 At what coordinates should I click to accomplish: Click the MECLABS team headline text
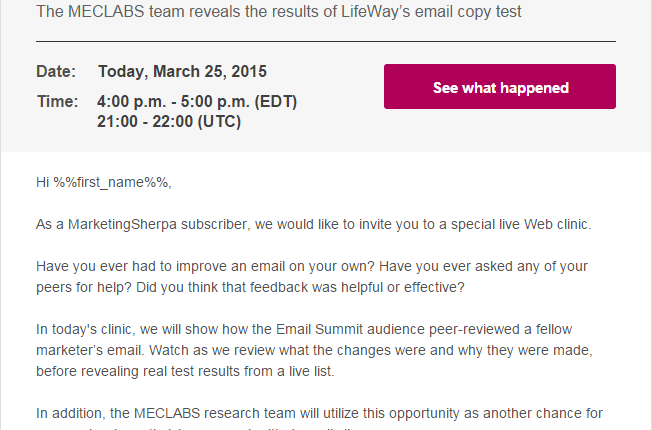tap(279, 12)
